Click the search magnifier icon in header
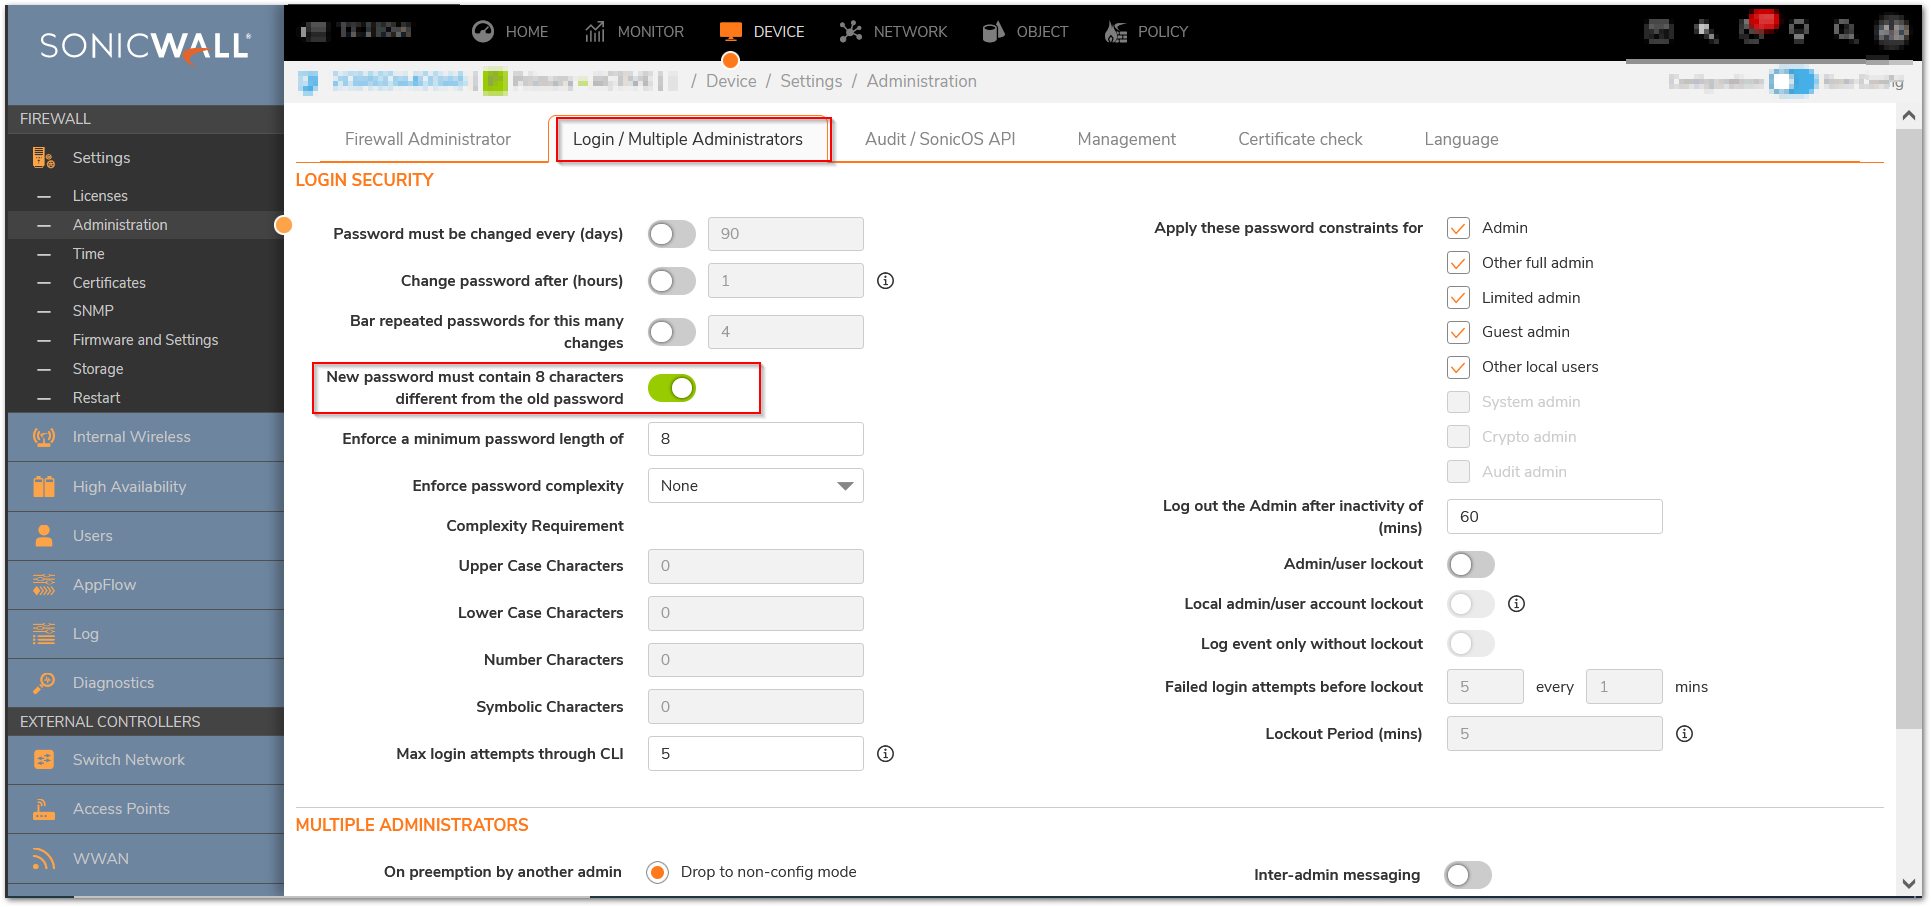 click(x=1845, y=31)
